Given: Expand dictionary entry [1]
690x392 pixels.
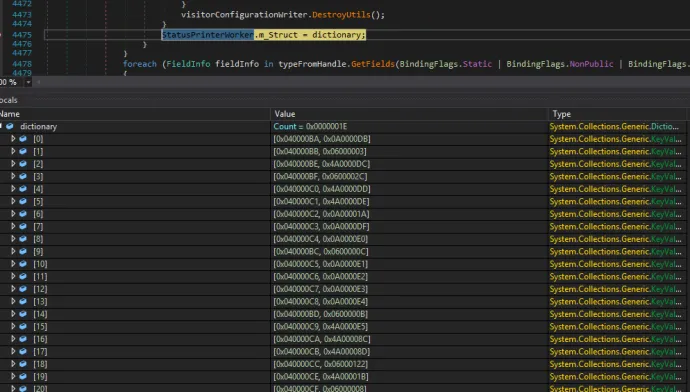Looking at the screenshot, I should click(x=13, y=151).
